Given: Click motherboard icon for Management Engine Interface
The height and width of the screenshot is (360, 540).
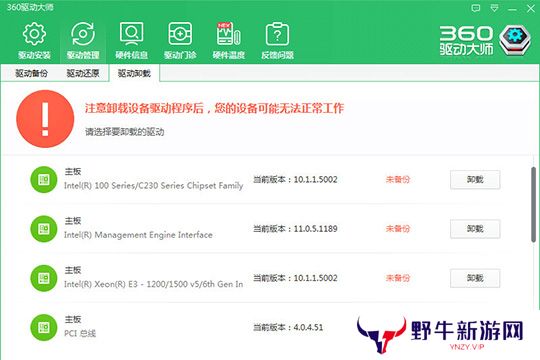Looking at the screenshot, I should (x=44, y=229).
